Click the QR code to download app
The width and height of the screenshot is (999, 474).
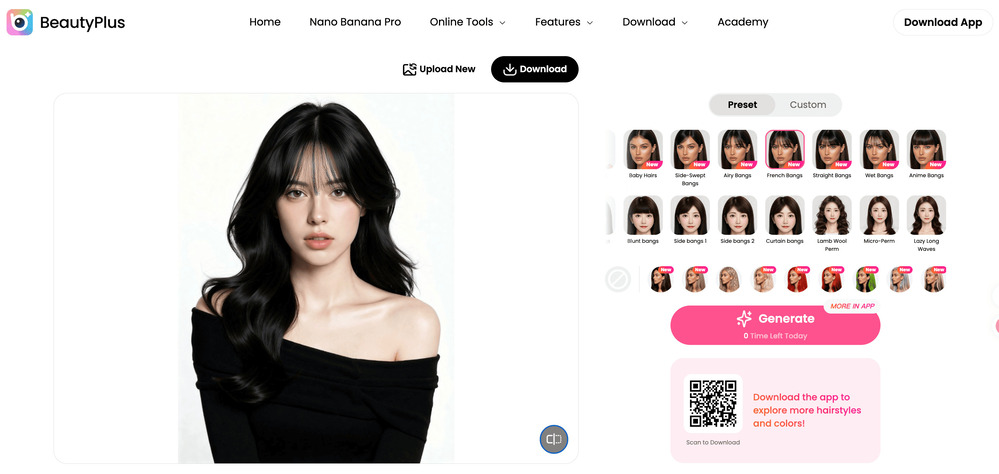[713, 404]
